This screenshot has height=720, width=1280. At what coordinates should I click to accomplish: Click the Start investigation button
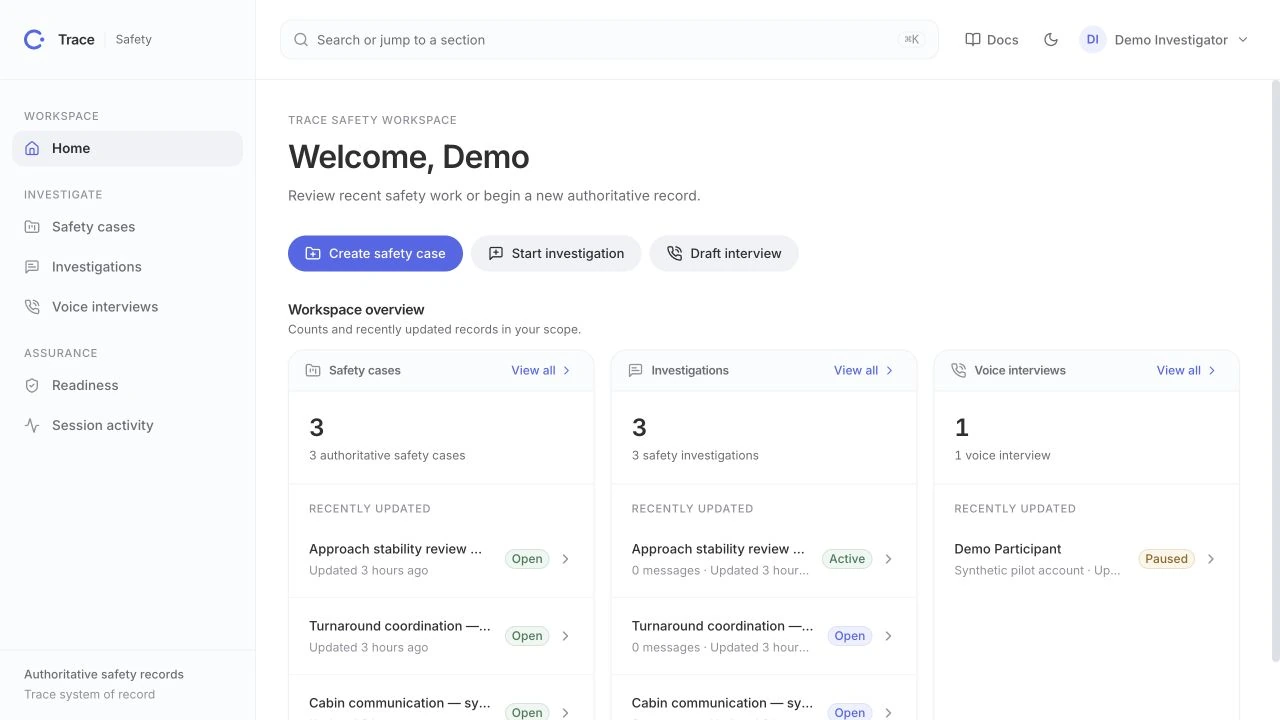[x=556, y=254]
